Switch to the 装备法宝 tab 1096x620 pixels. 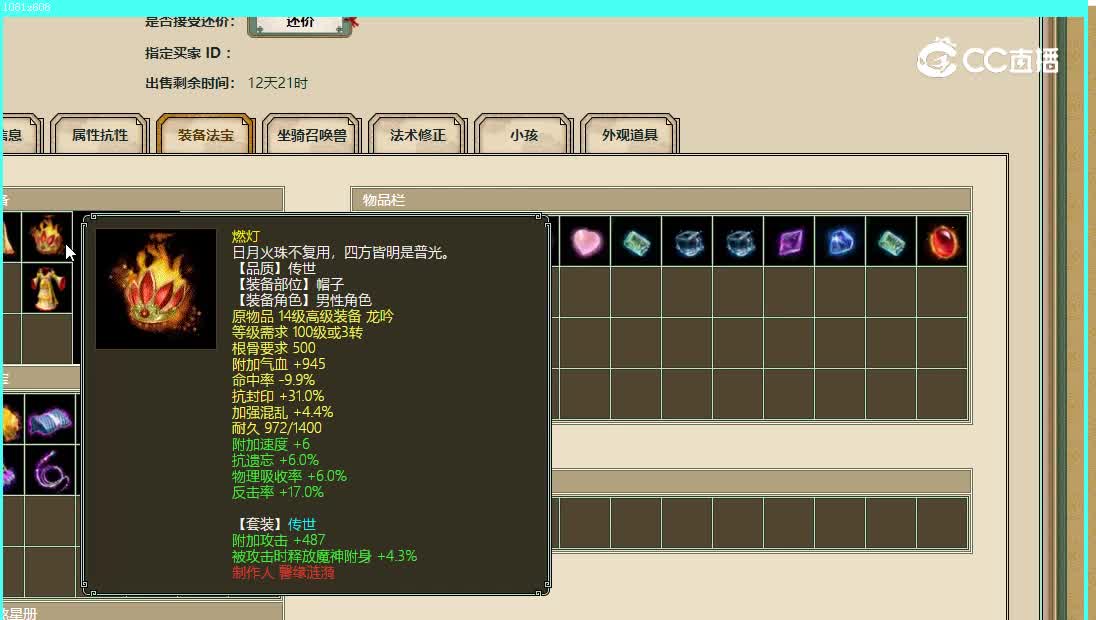[206, 134]
